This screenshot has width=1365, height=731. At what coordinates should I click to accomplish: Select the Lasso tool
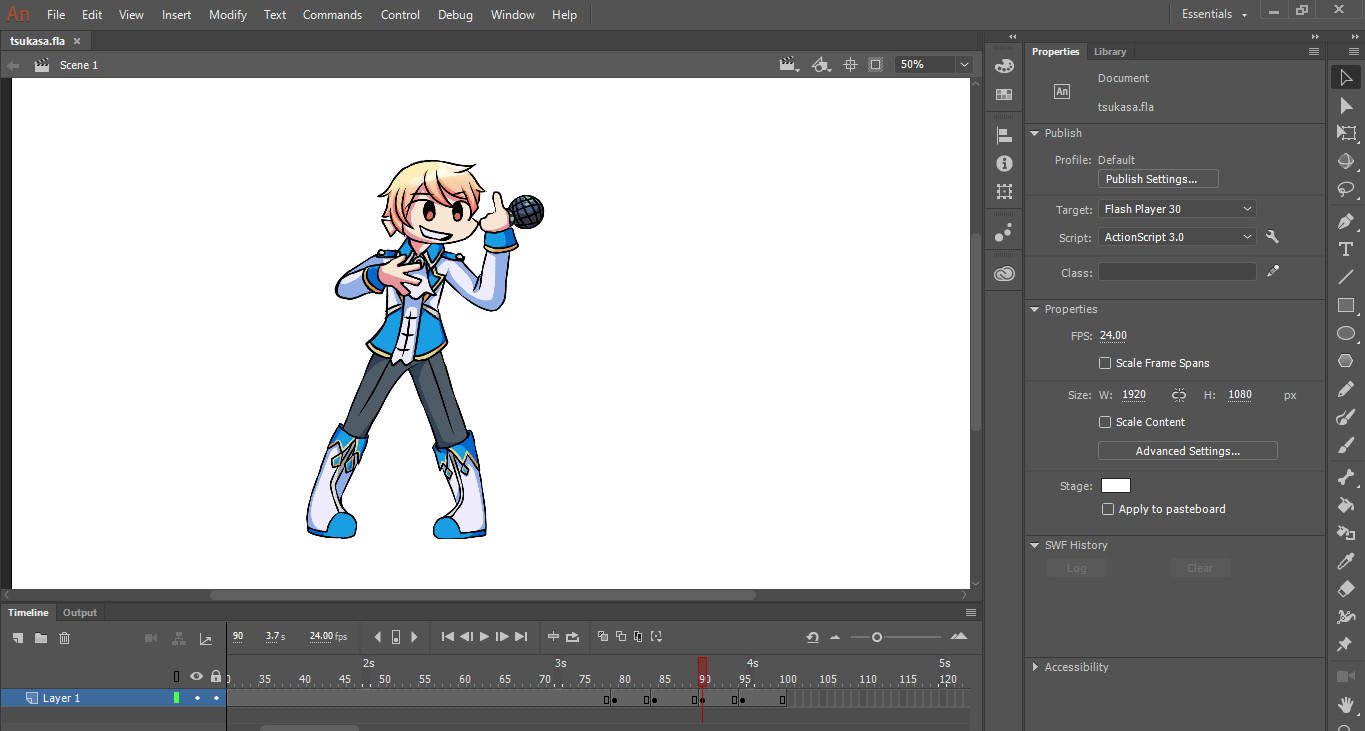[x=1346, y=189]
